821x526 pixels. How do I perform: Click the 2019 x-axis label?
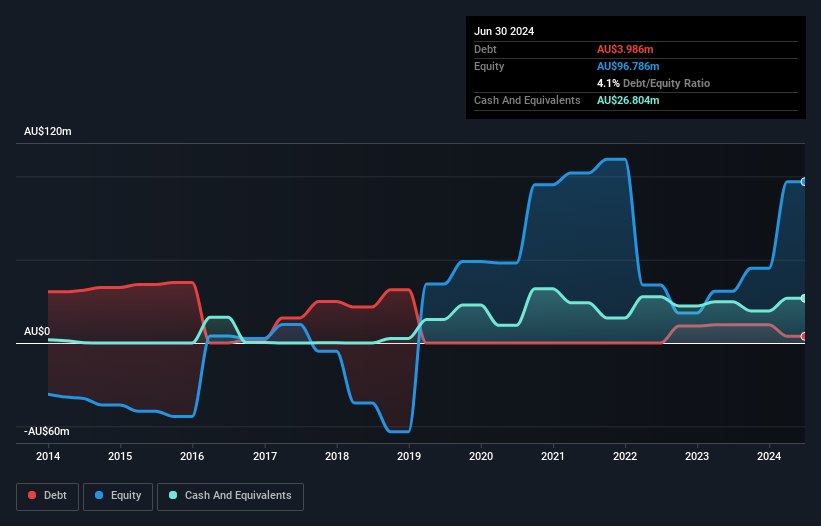pos(409,456)
